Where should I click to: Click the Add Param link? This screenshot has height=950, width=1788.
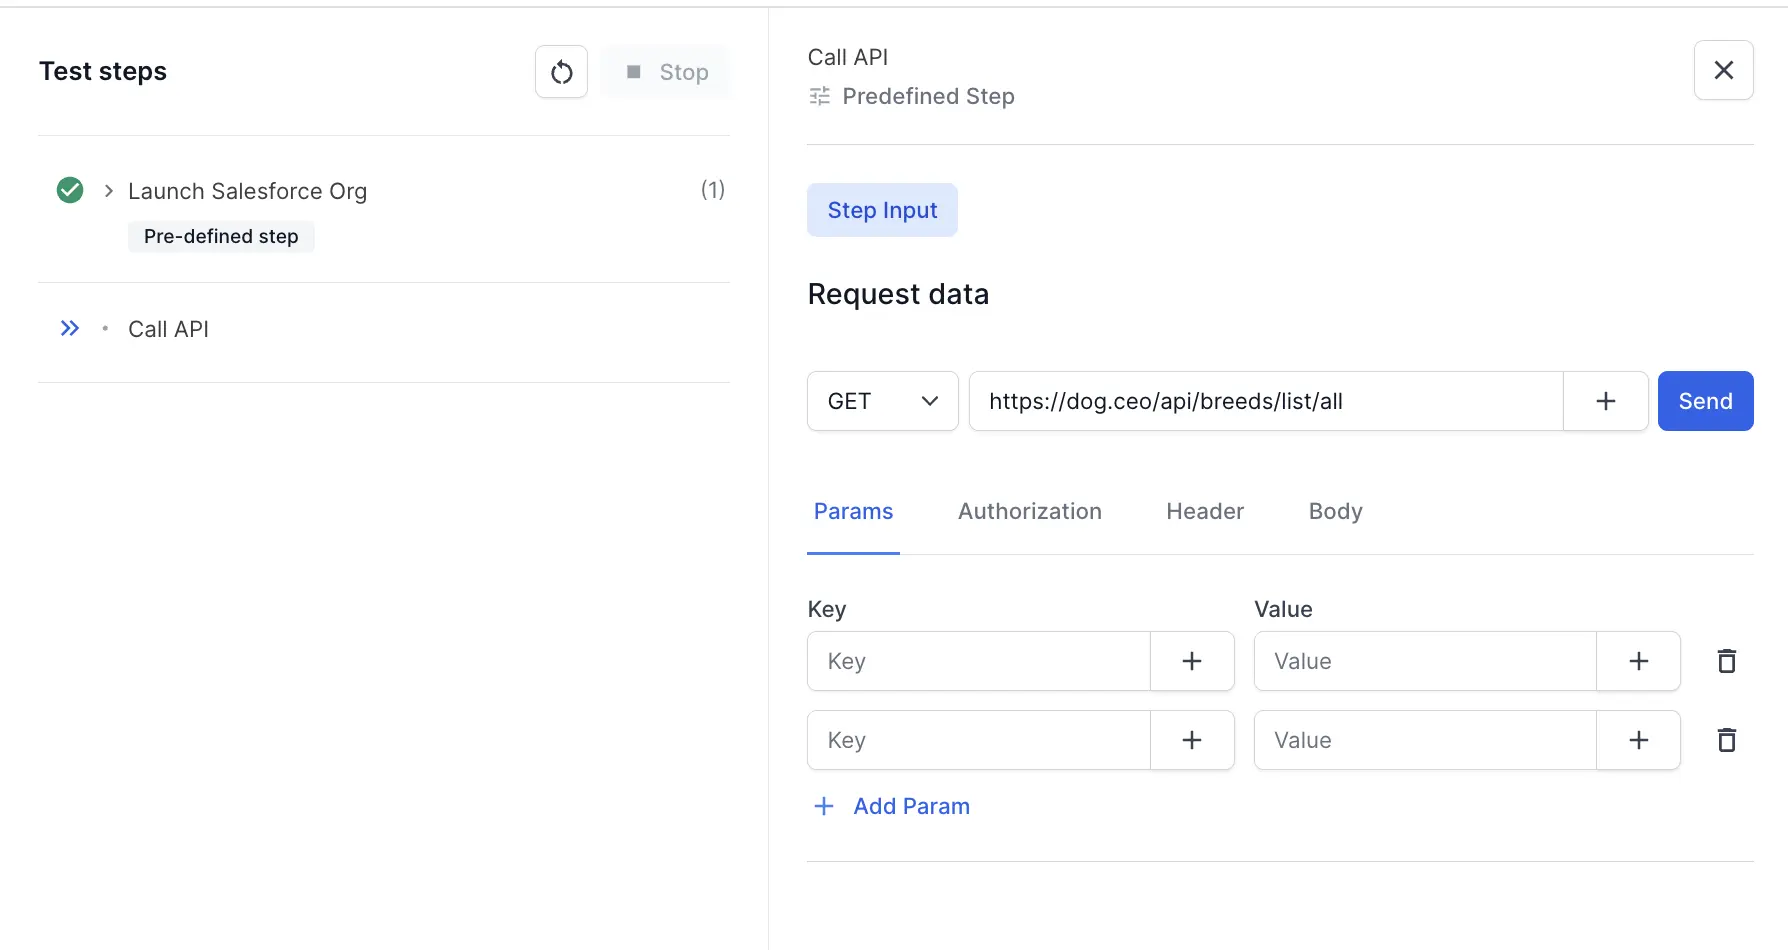coord(889,806)
